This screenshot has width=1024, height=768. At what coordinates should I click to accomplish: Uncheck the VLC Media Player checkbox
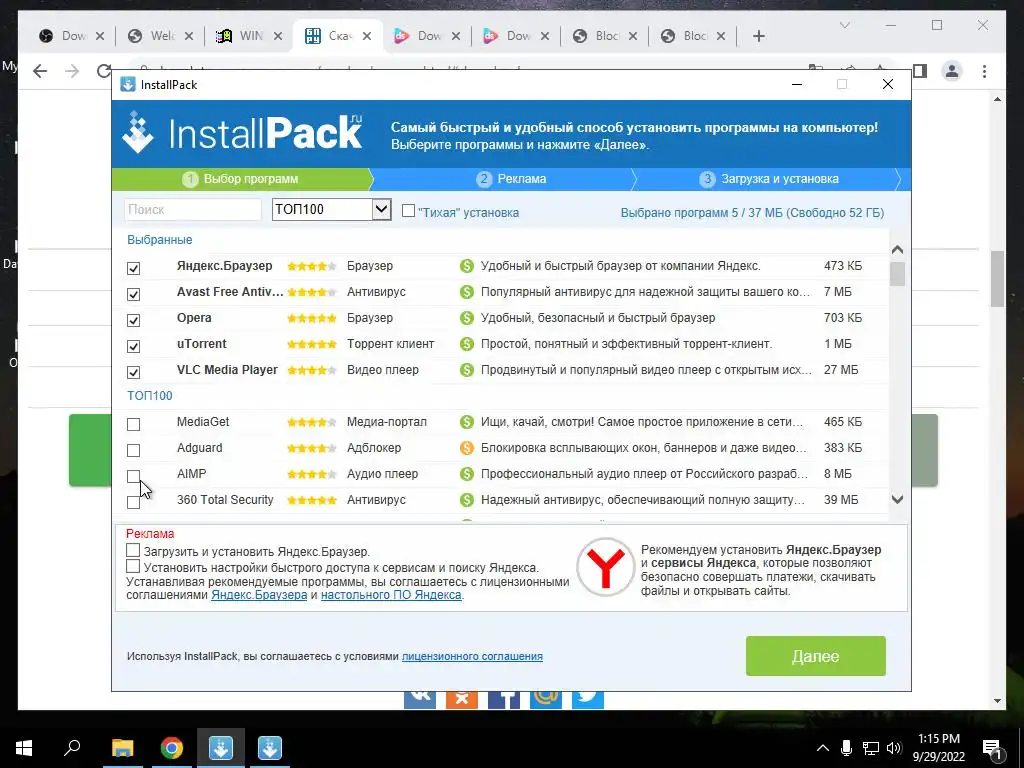tap(133, 372)
